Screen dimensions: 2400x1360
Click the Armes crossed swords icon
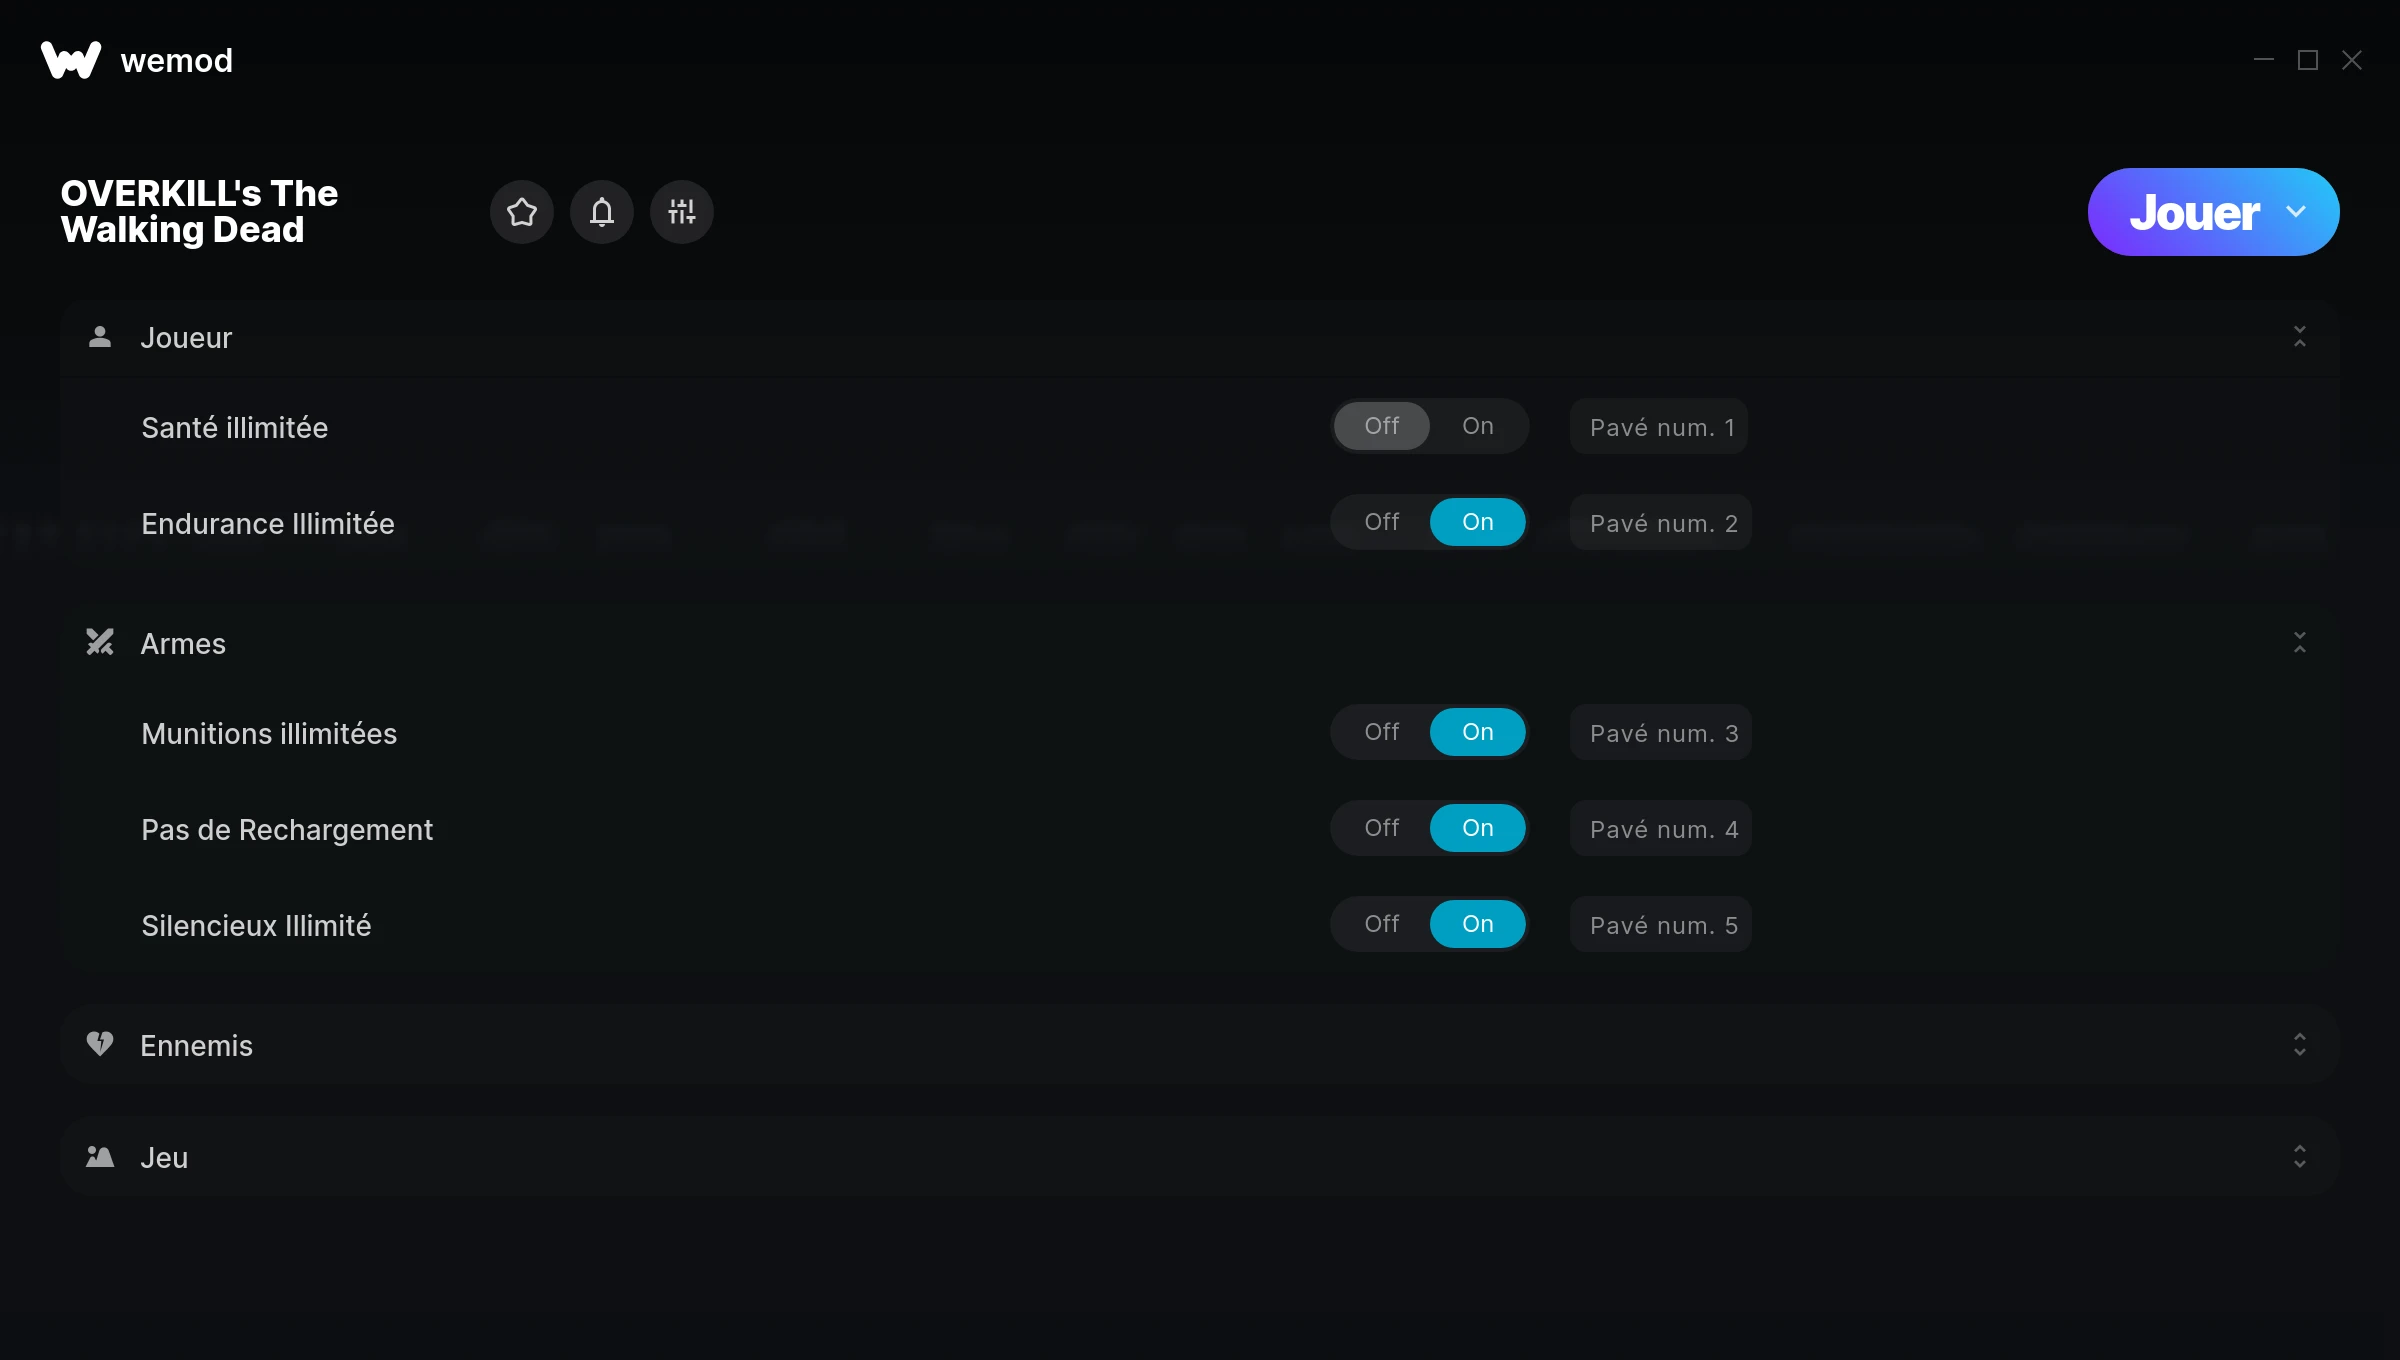pos(100,642)
